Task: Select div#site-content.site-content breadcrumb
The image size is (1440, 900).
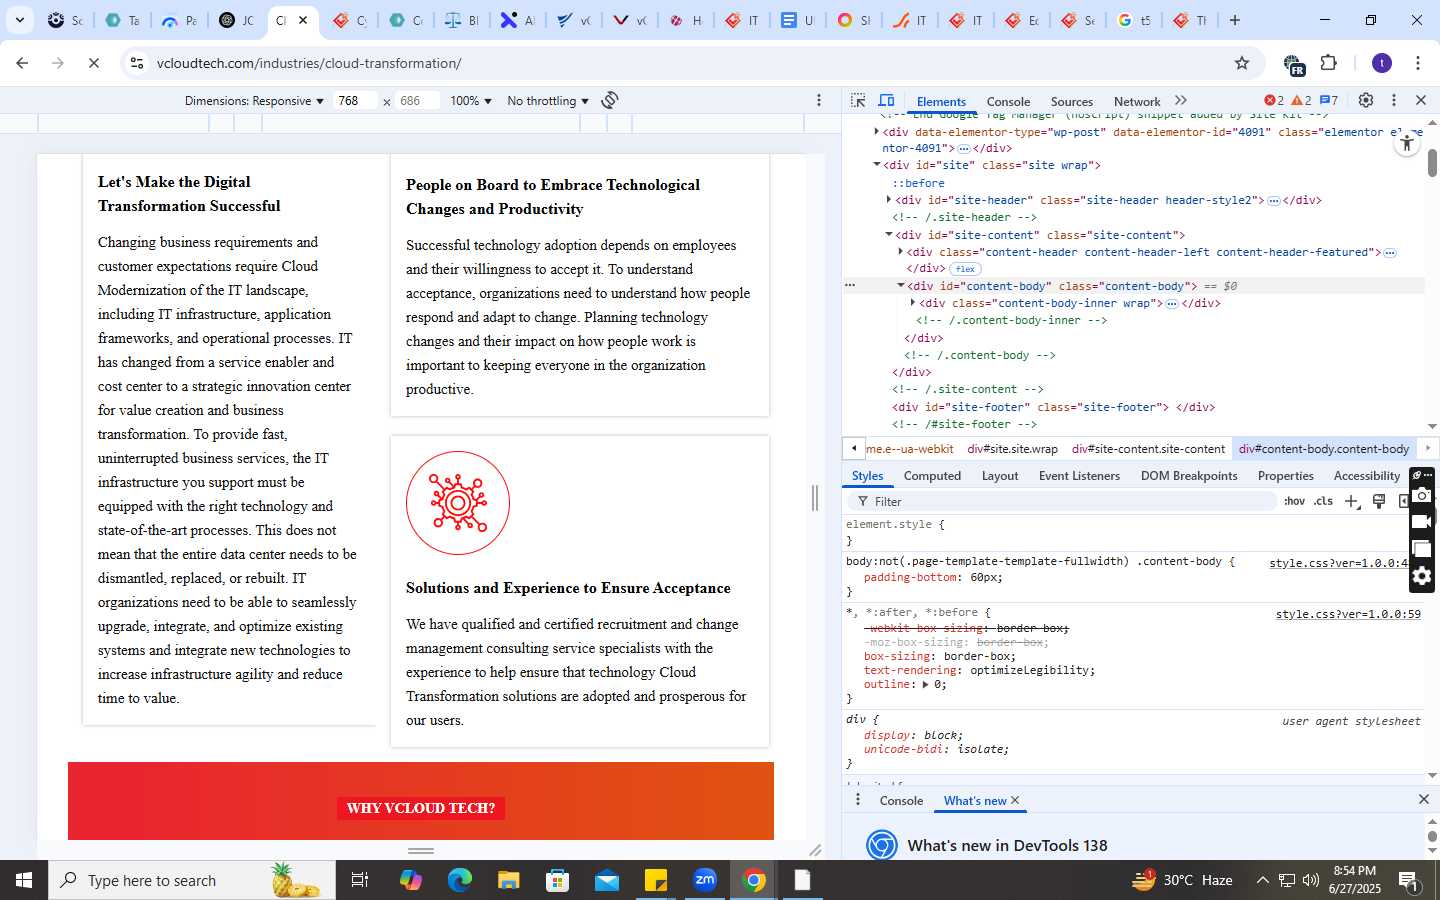Action: [1148, 449]
